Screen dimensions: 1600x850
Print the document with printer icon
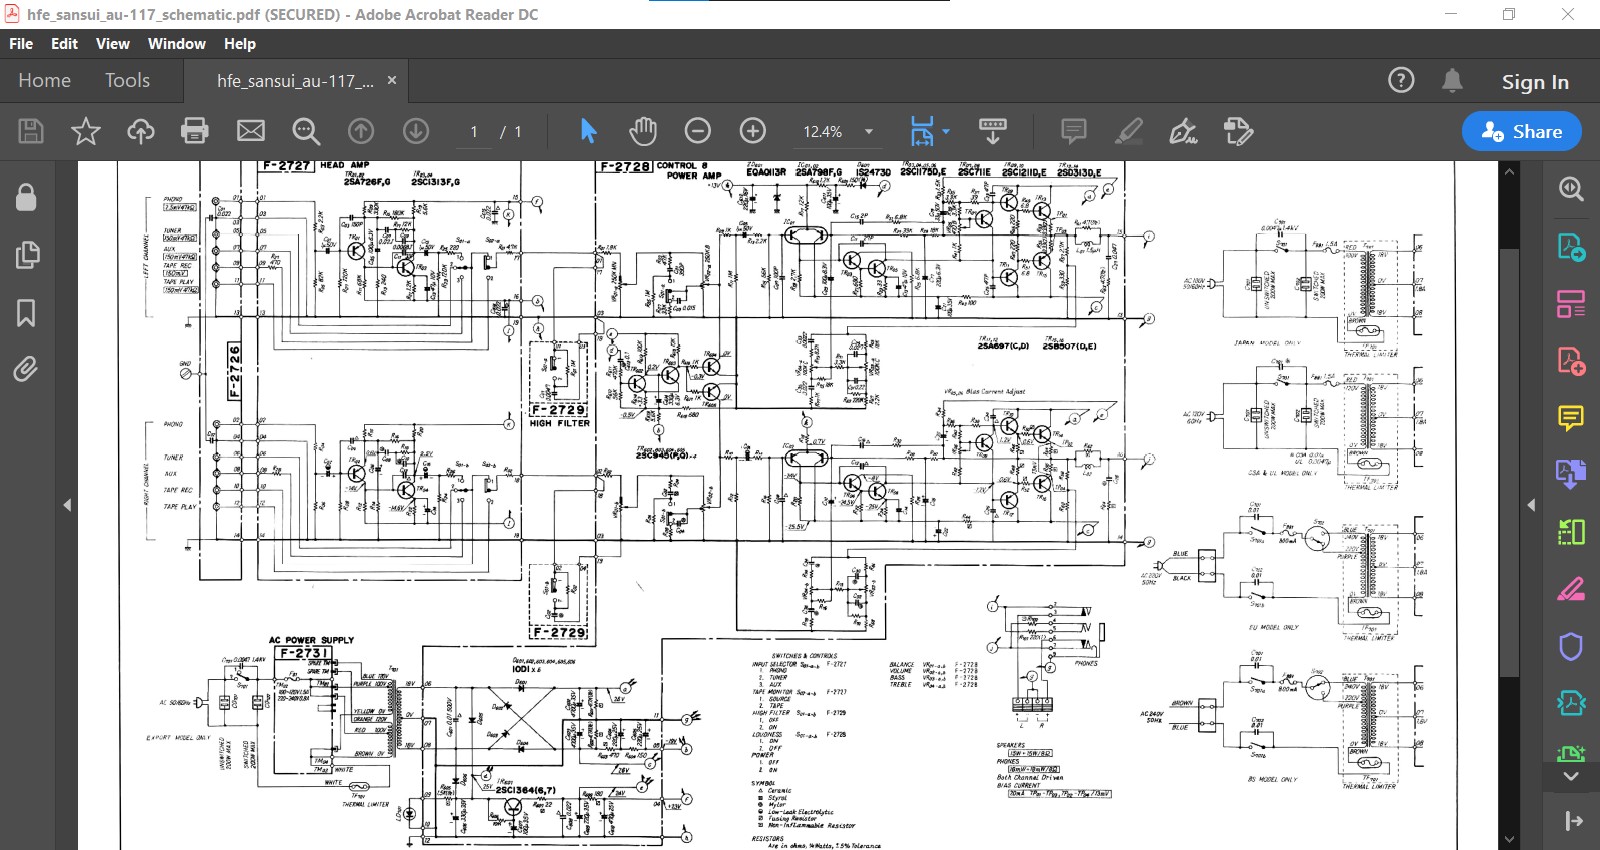[195, 131]
